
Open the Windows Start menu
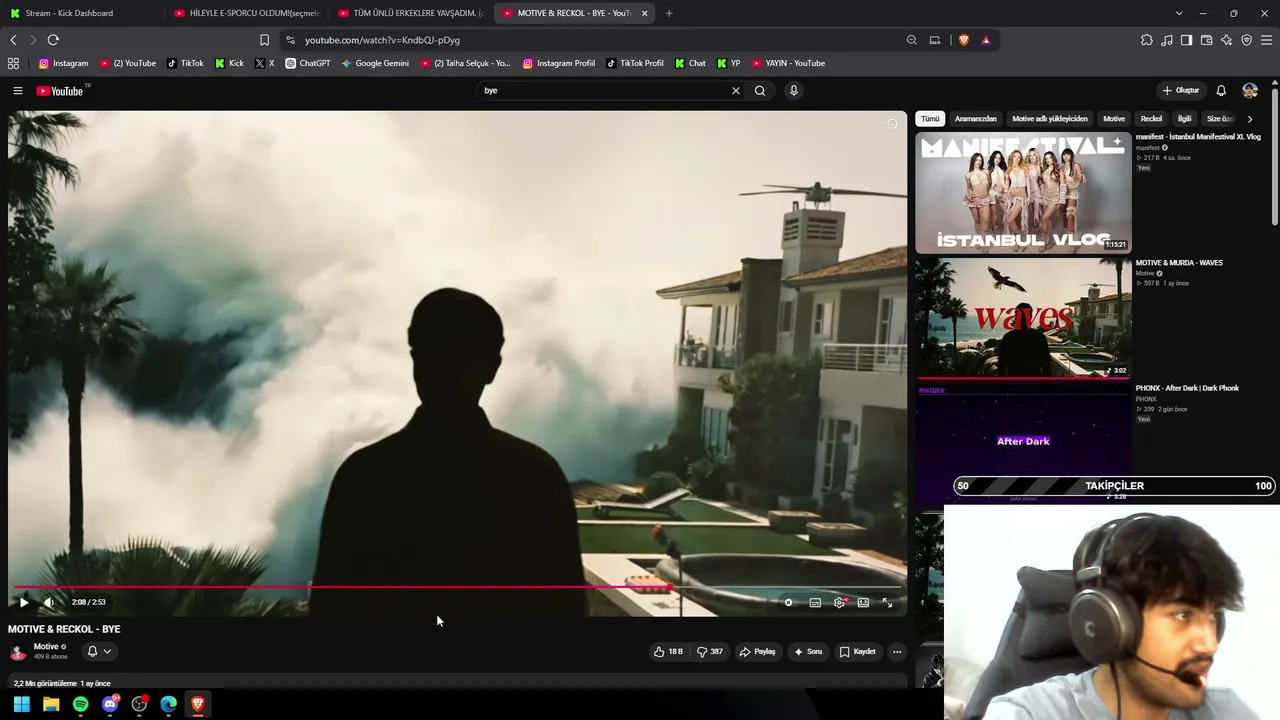21,704
